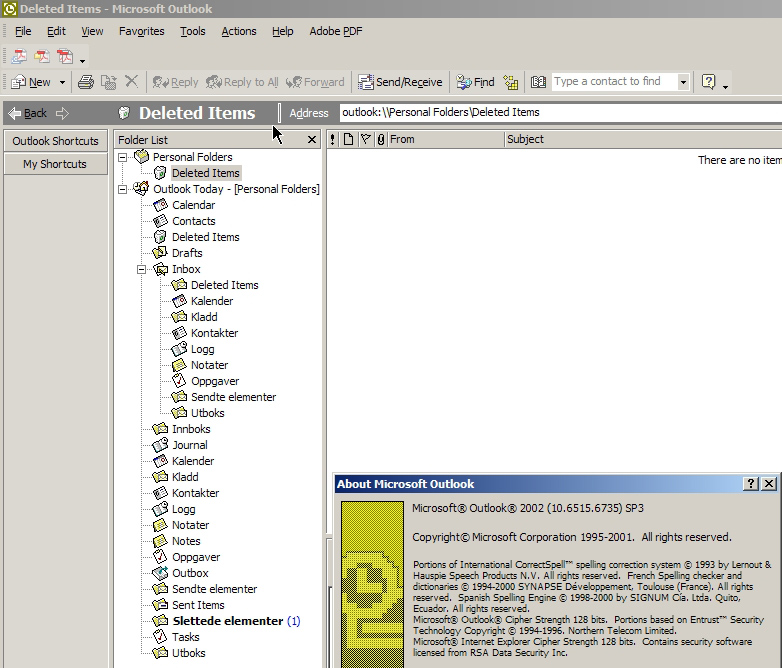Screen dimensions: 782x668
Task: Select the Notes folder
Action: (186, 541)
